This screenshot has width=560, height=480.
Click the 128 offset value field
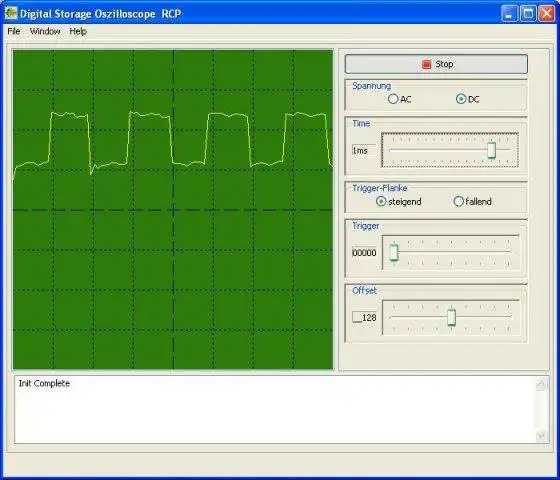pyautogui.click(x=364, y=318)
